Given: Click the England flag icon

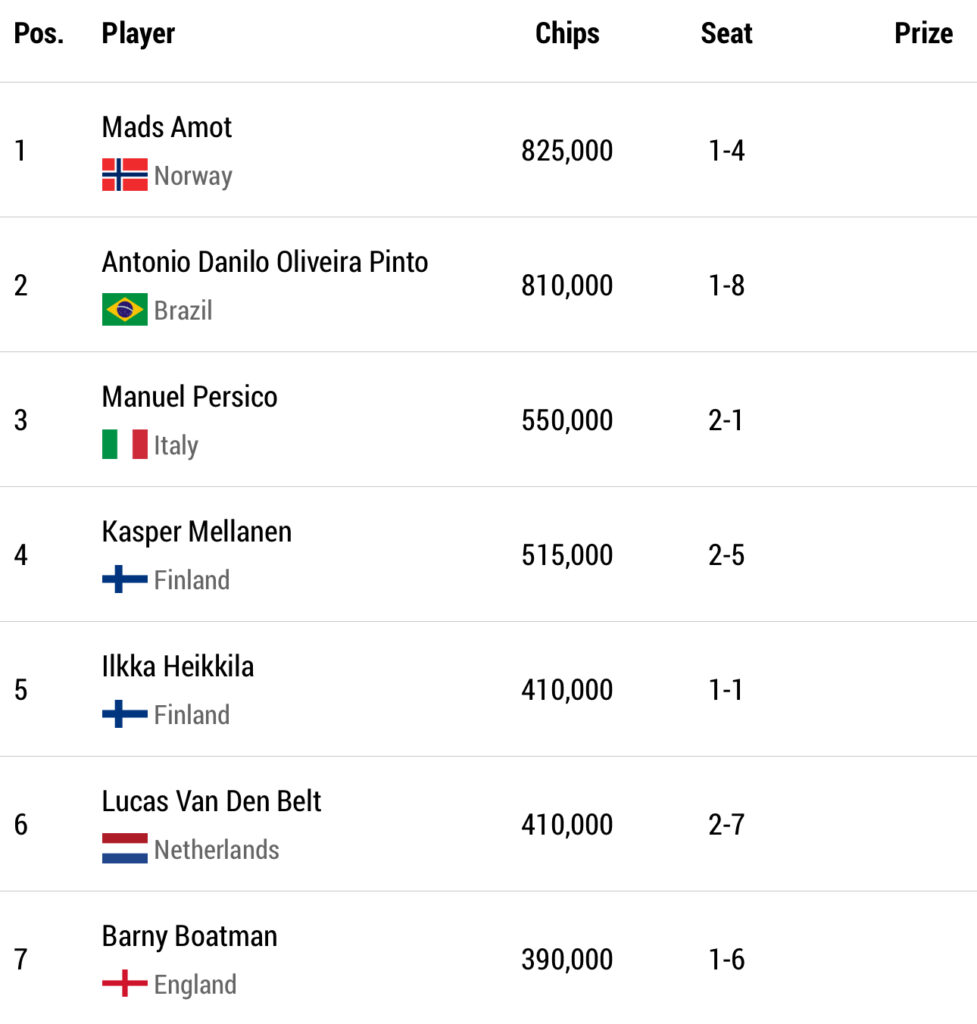Looking at the screenshot, I should click(x=124, y=984).
